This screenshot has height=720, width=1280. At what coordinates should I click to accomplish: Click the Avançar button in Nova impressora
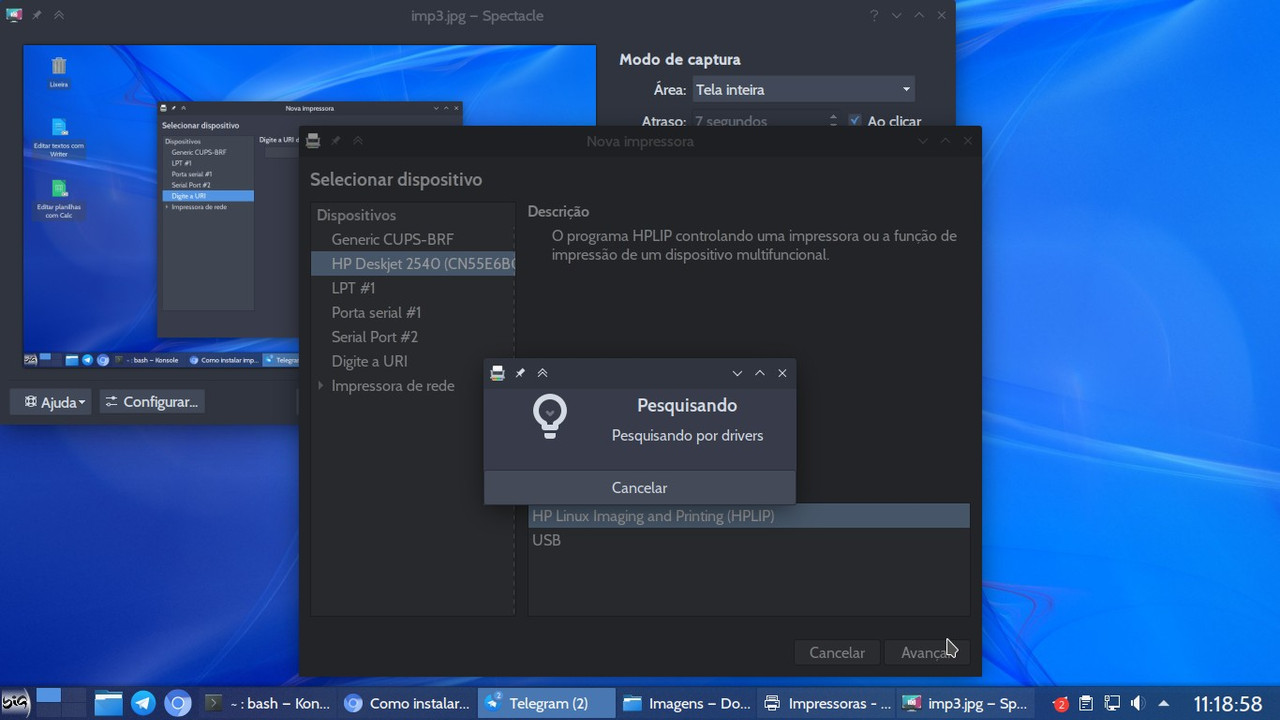(x=927, y=652)
